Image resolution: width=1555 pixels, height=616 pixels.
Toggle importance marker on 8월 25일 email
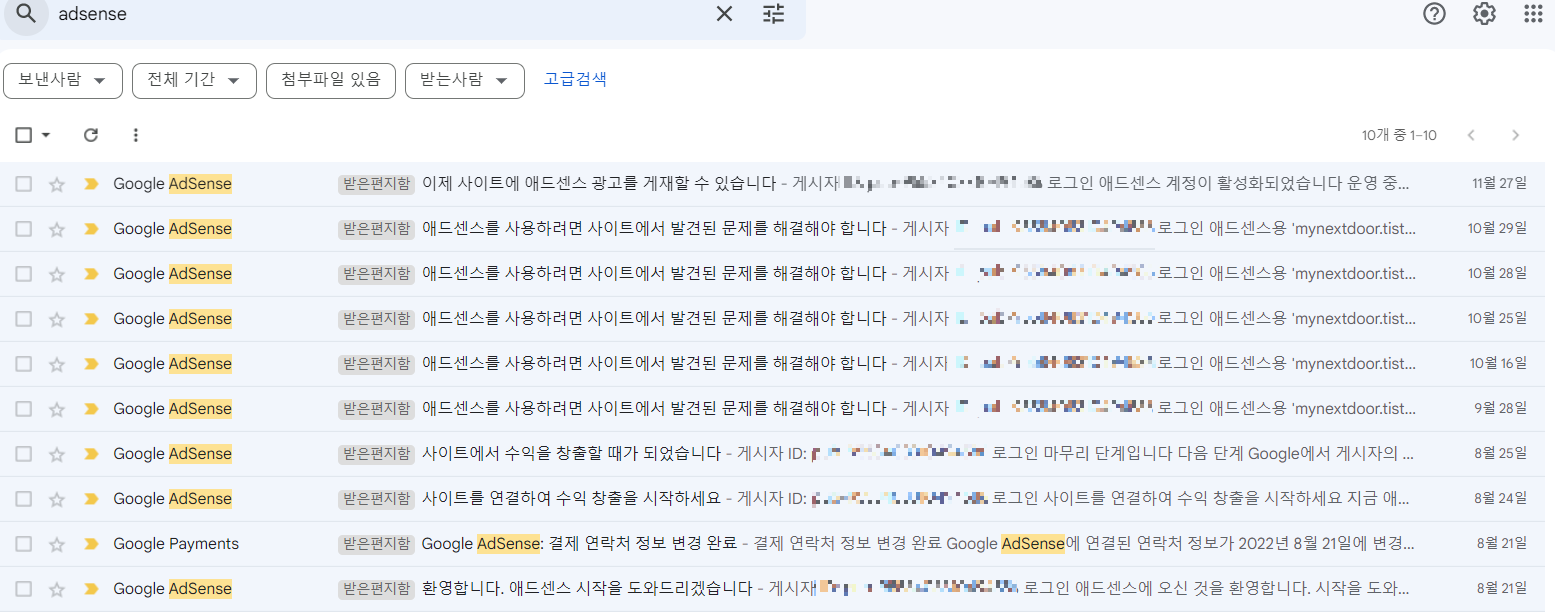tap(91, 454)
